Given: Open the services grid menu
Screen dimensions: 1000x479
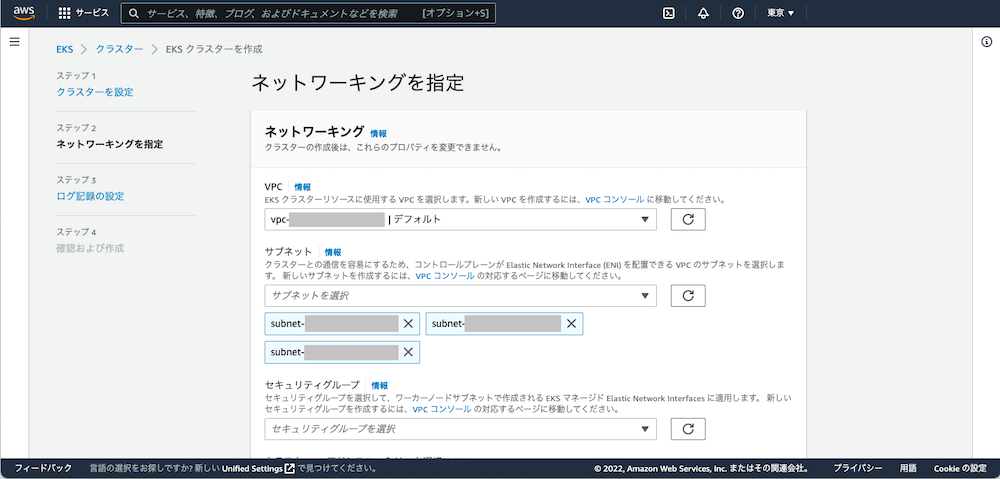Looking at the screenshot, I should (65, 13).
